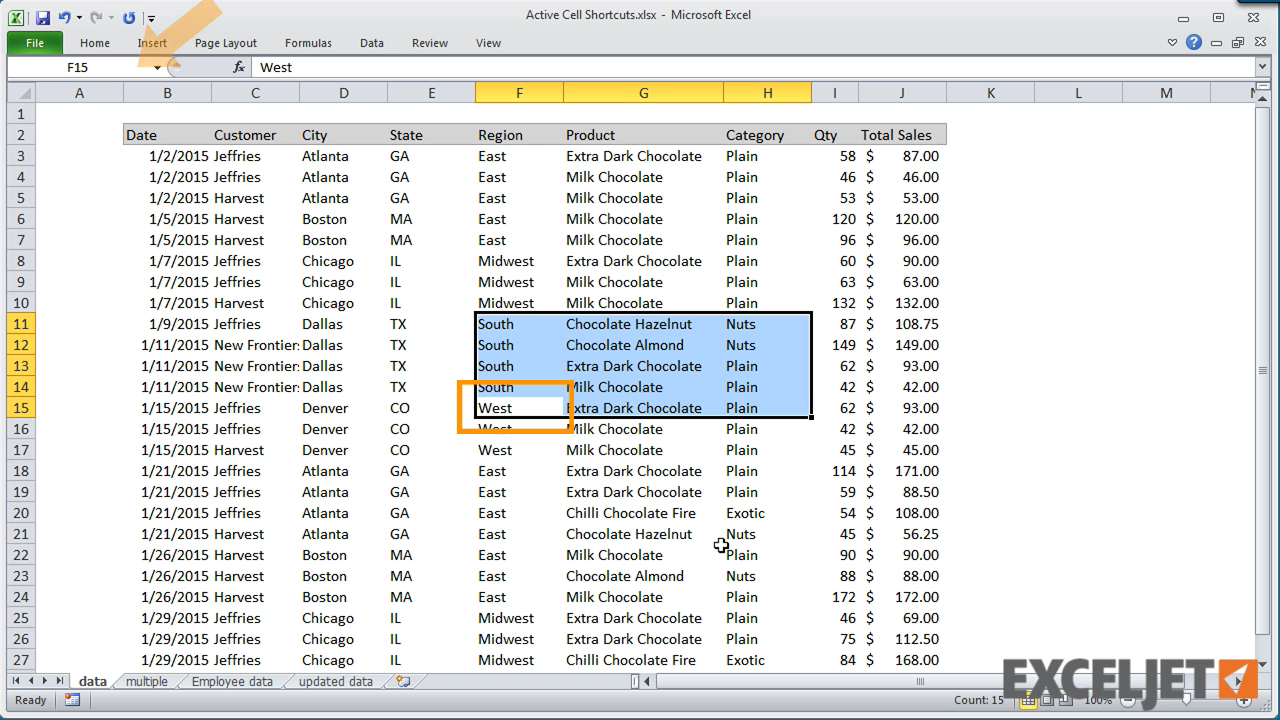Click the Insert Worksheet icon next to sheet tabs
Screen dimensions: 1280x720
[x=403, y=681]
